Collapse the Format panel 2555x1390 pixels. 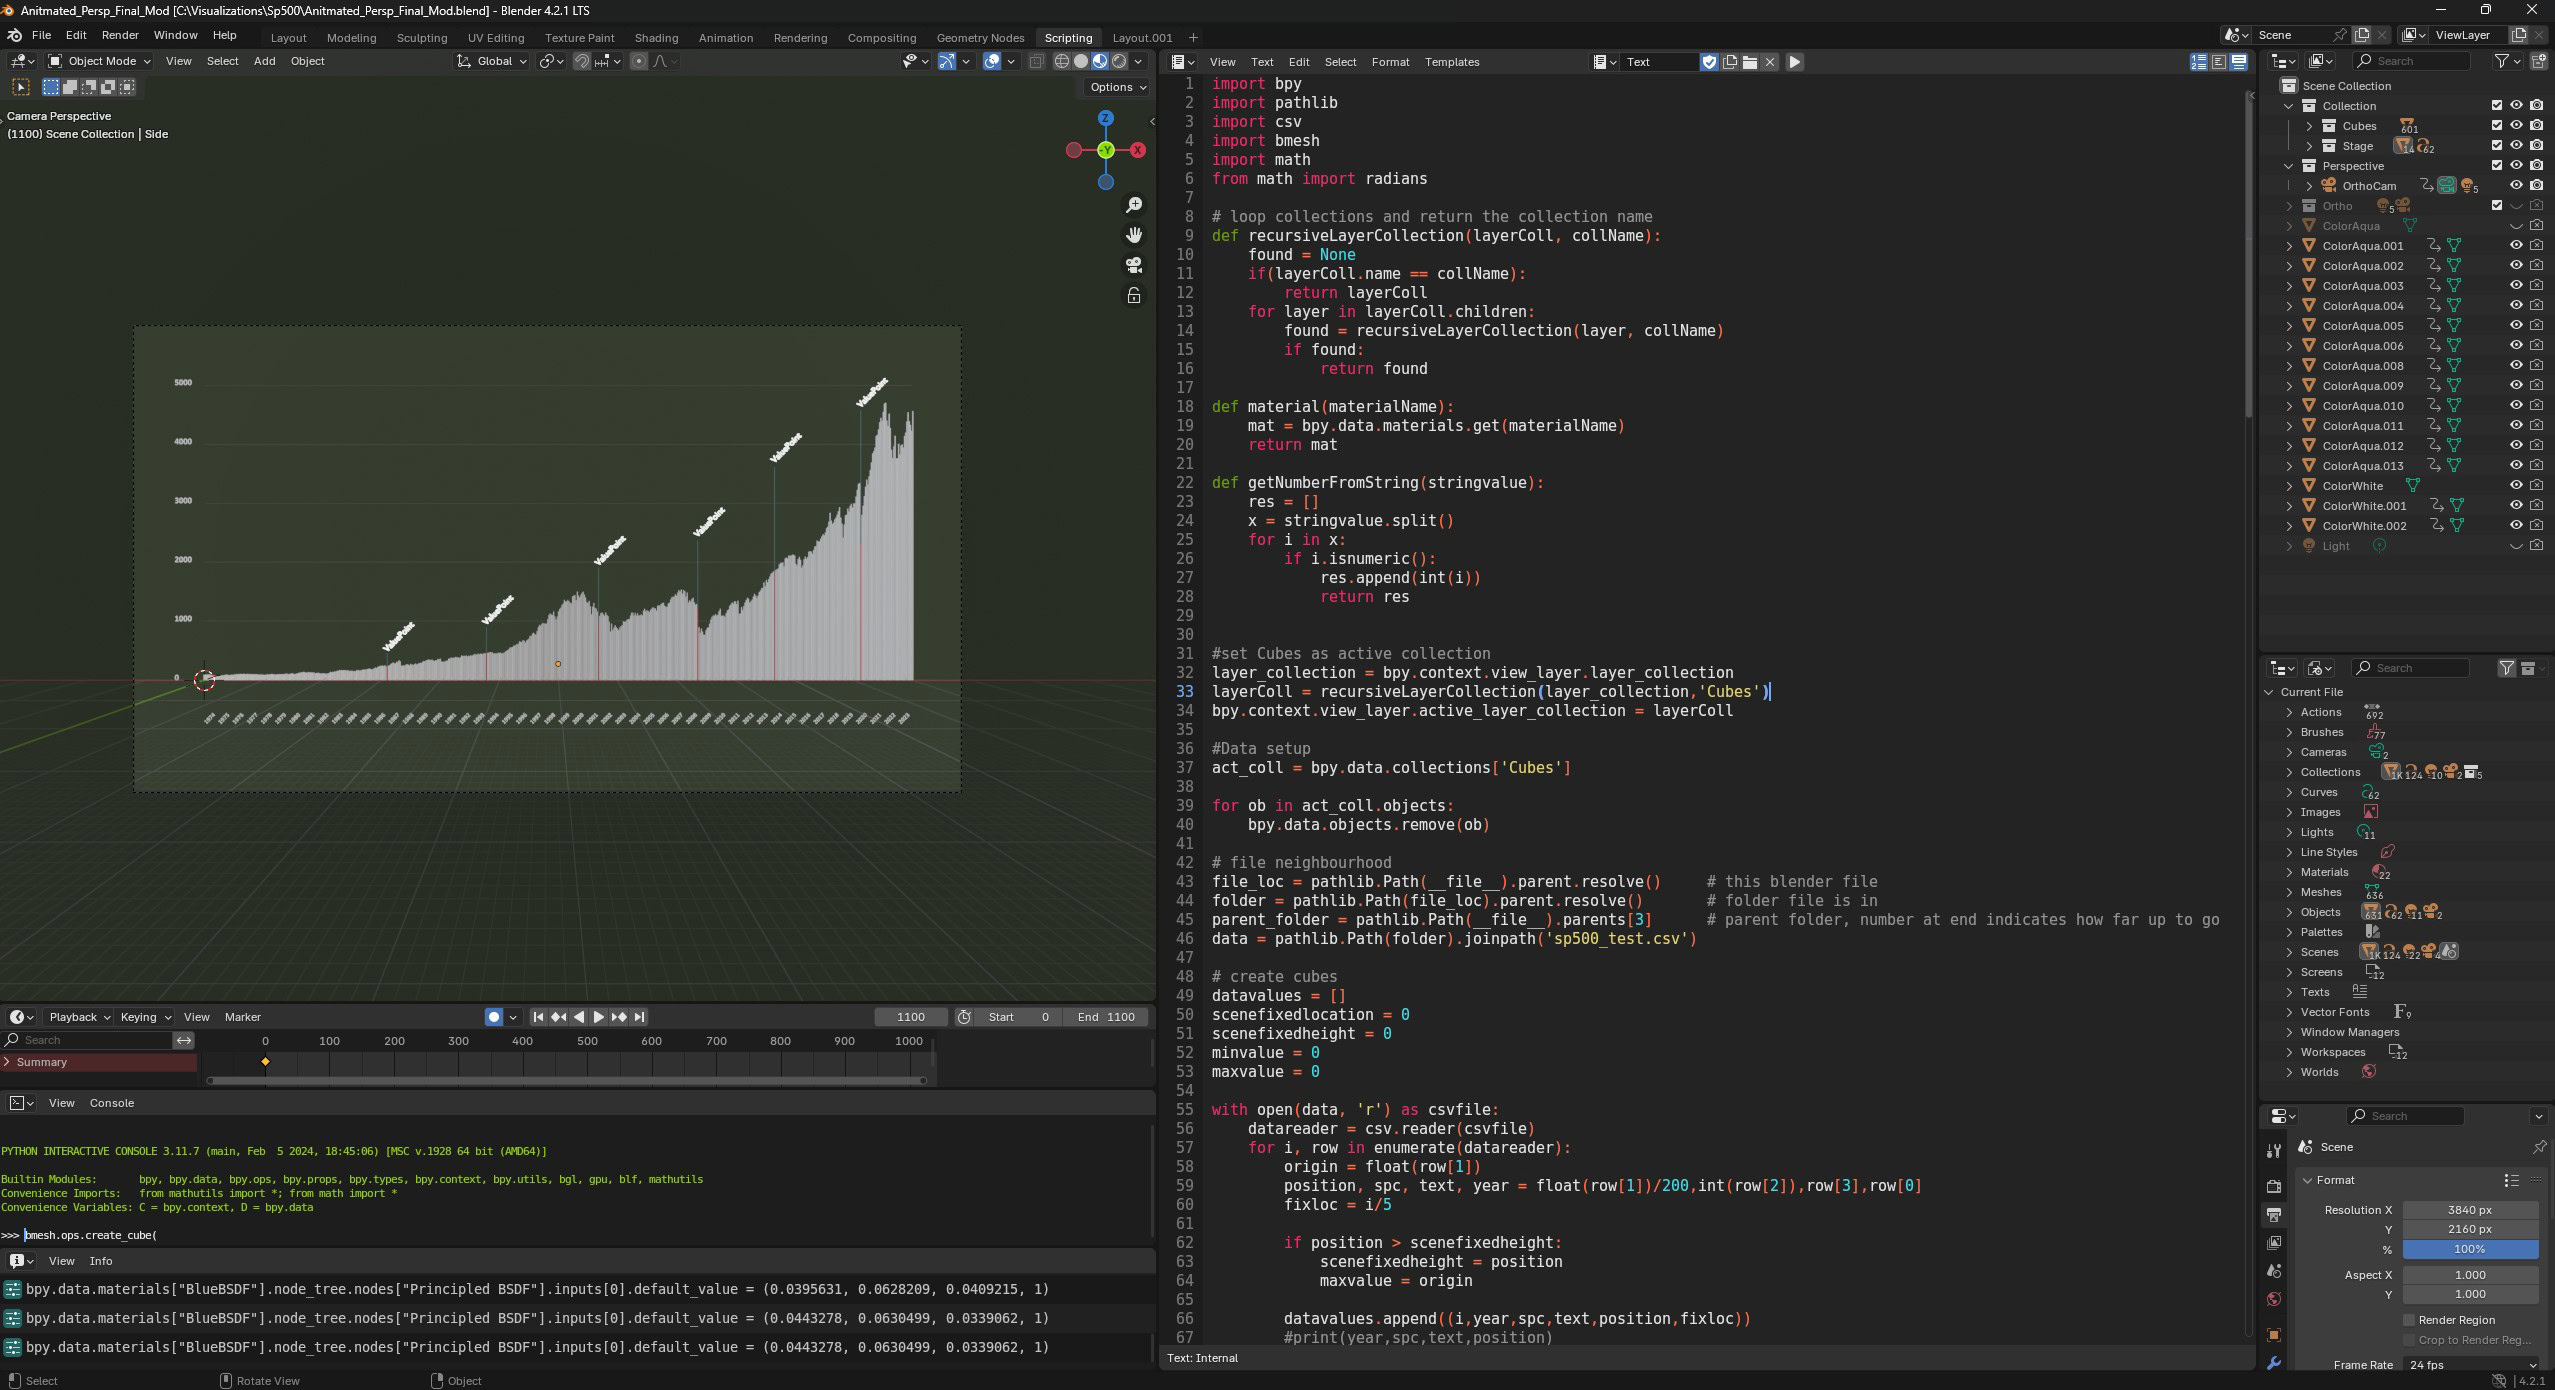point(2307,1180)
